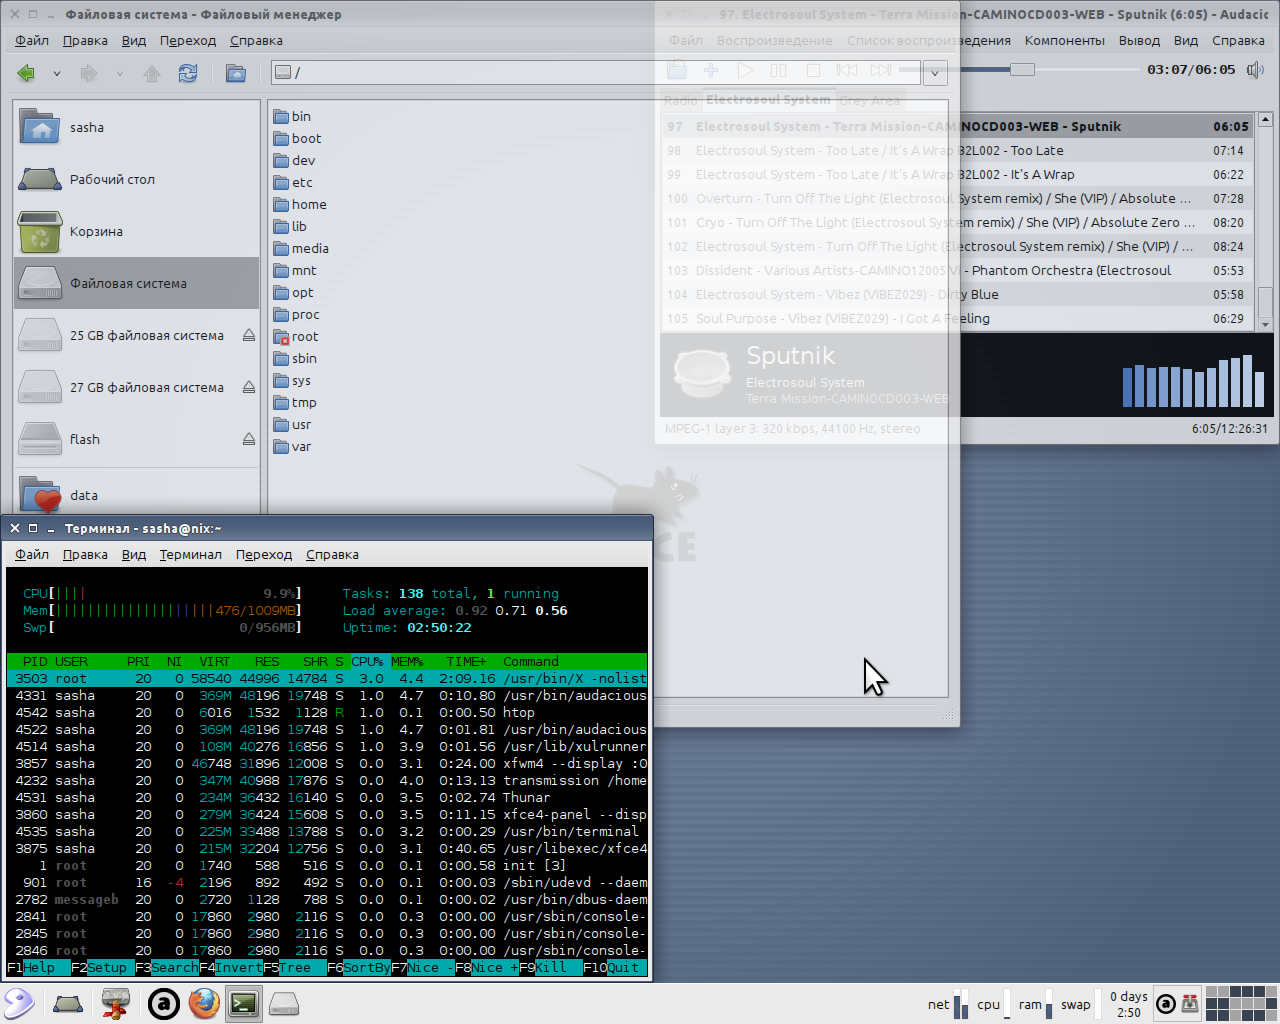This screenshot has height=1024, width=1280.
Task: Click htop F2 Setup button
Action: 103,968
